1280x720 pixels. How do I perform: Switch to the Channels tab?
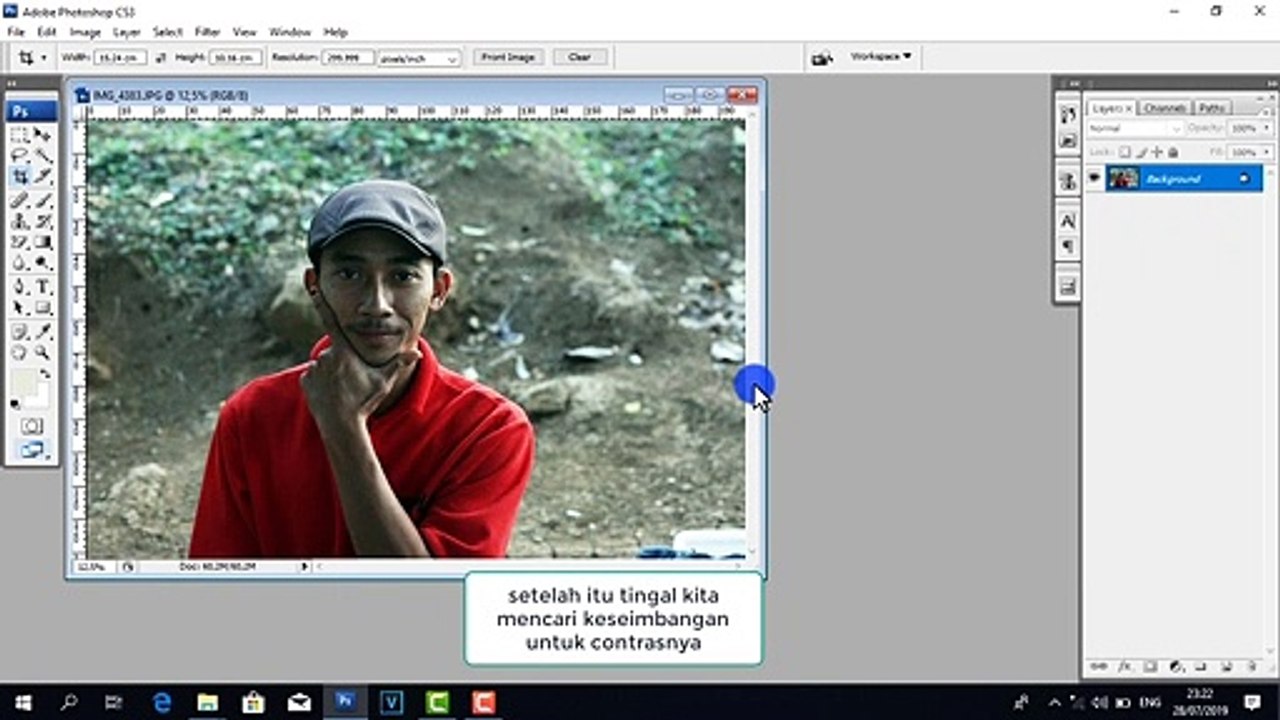(1165, 107)
